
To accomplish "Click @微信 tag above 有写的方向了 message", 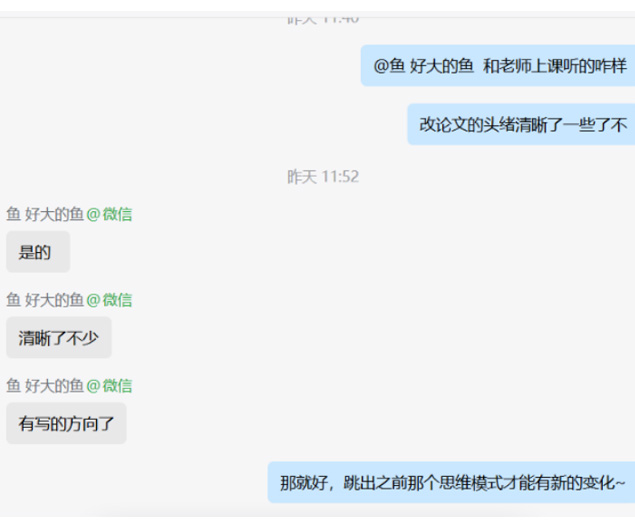I will coord(109,386).
